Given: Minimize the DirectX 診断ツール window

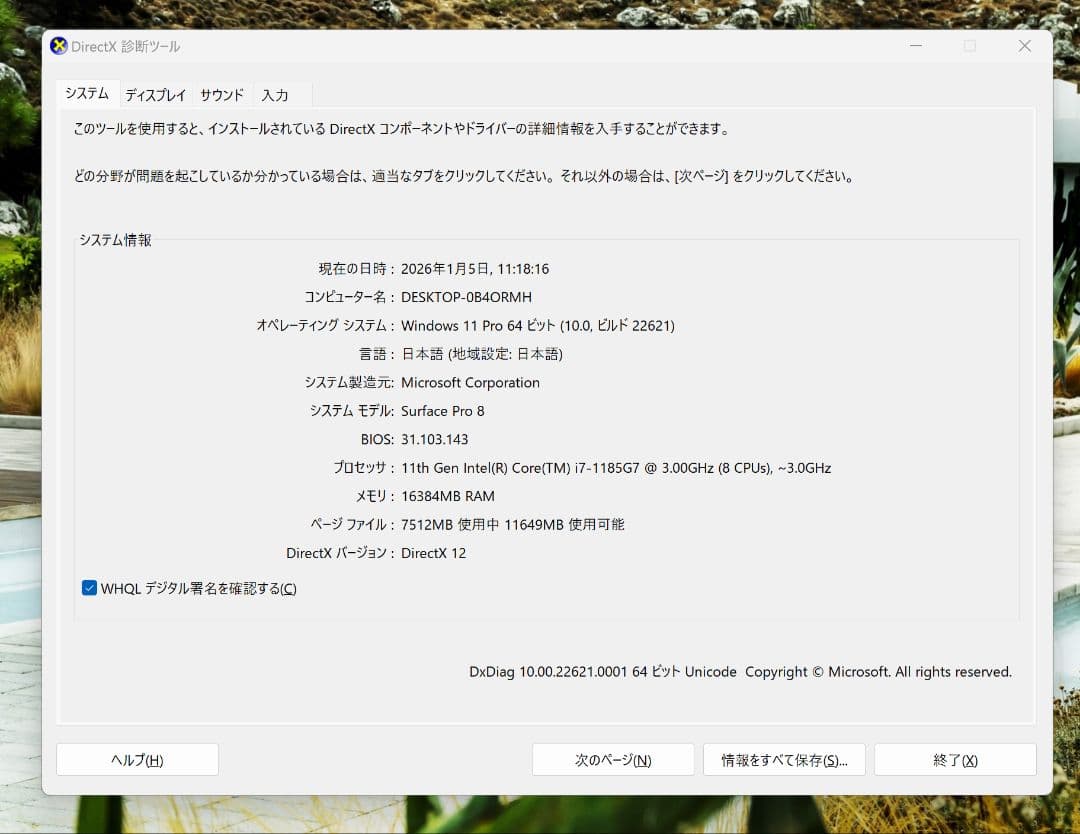Looking at the screenshot, I should [916, 46].
